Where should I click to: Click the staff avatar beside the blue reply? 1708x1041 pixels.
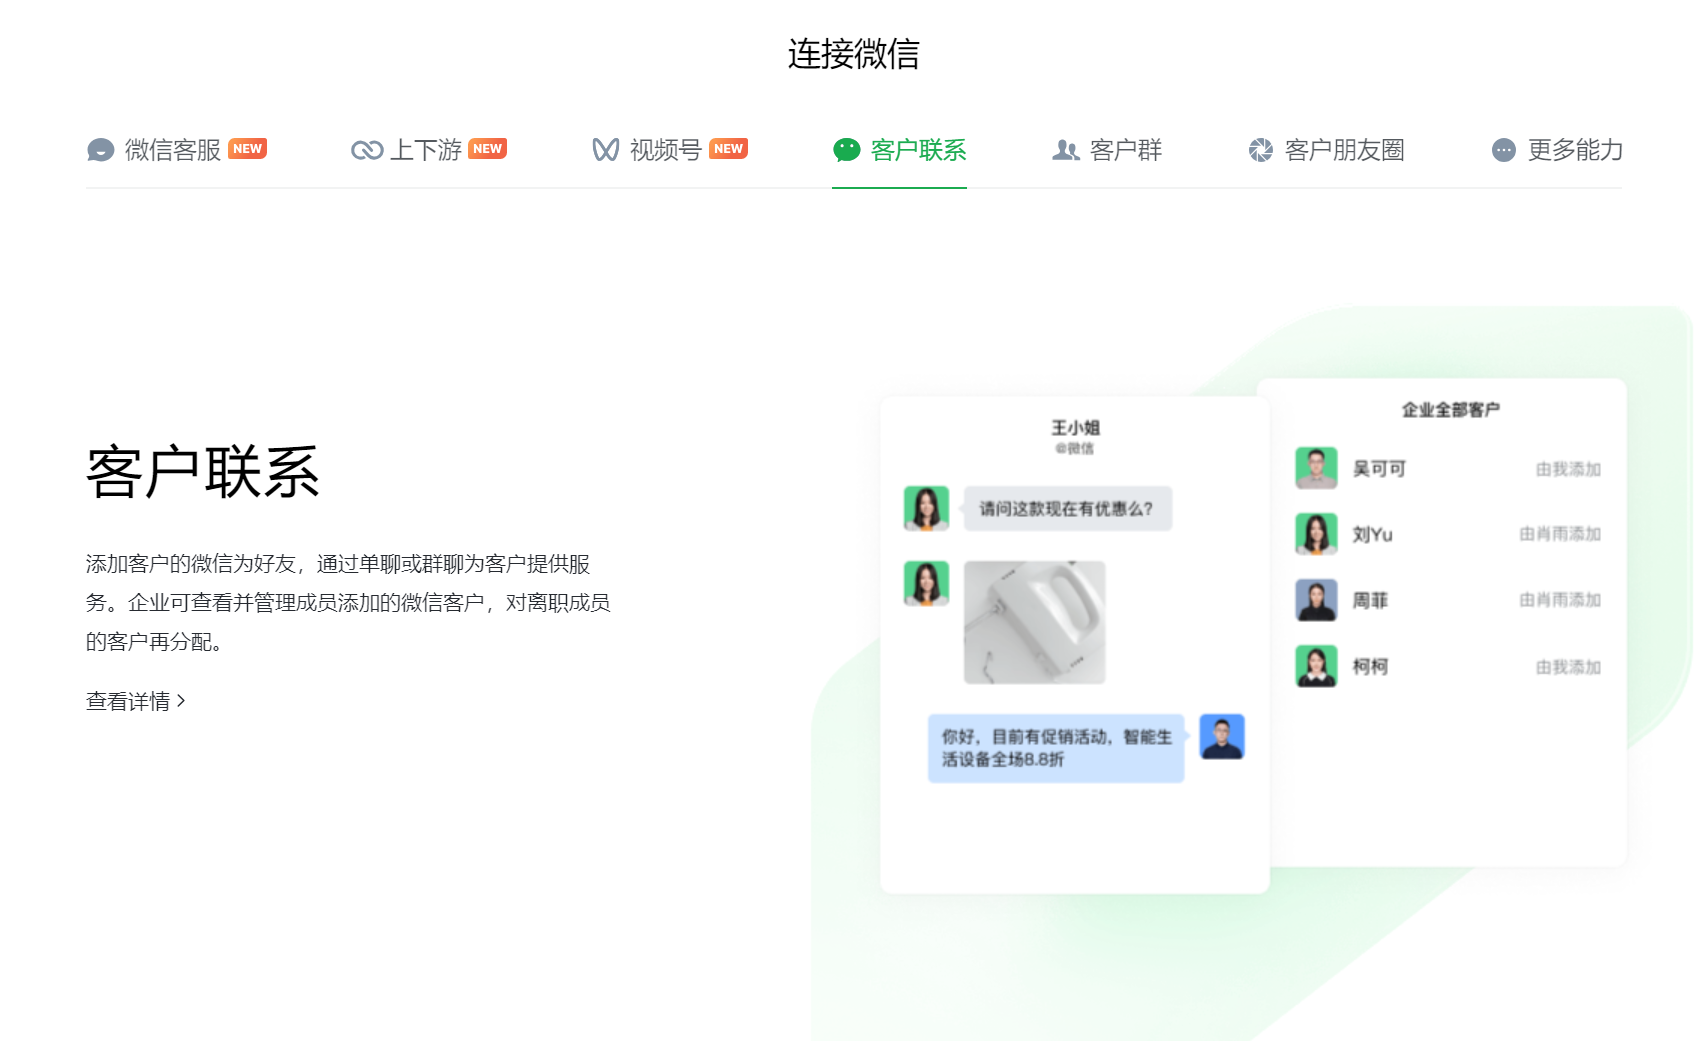(1222, 737)
